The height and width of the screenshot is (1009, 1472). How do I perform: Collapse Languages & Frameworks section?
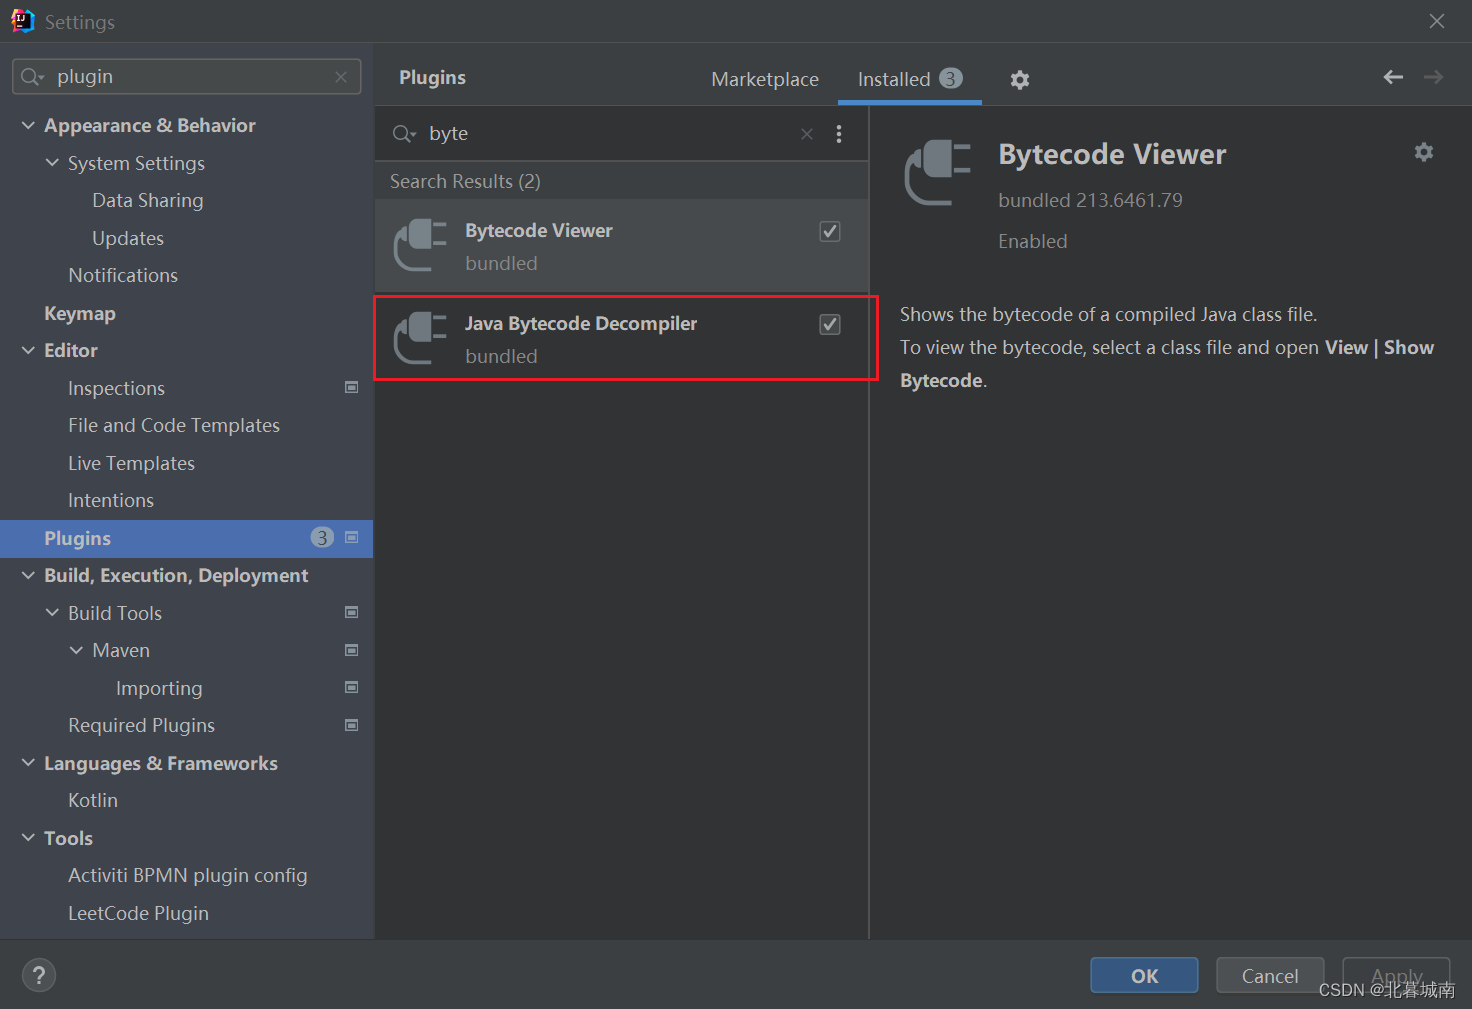point(28,763)
